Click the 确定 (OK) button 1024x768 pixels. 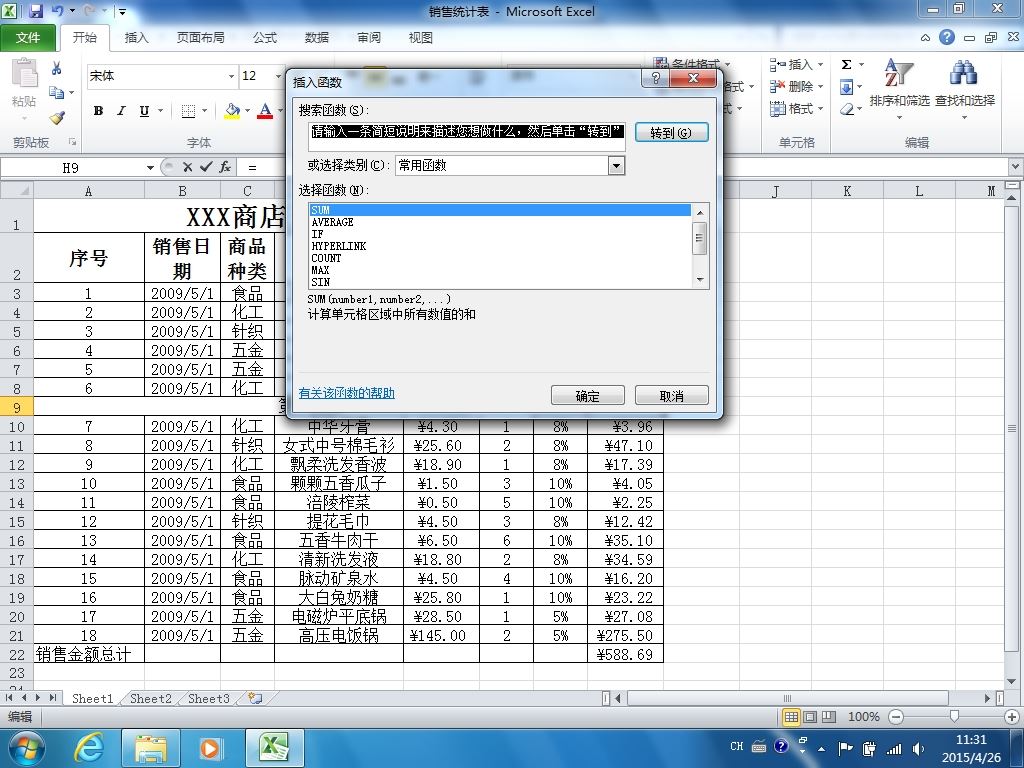(587, 396)
